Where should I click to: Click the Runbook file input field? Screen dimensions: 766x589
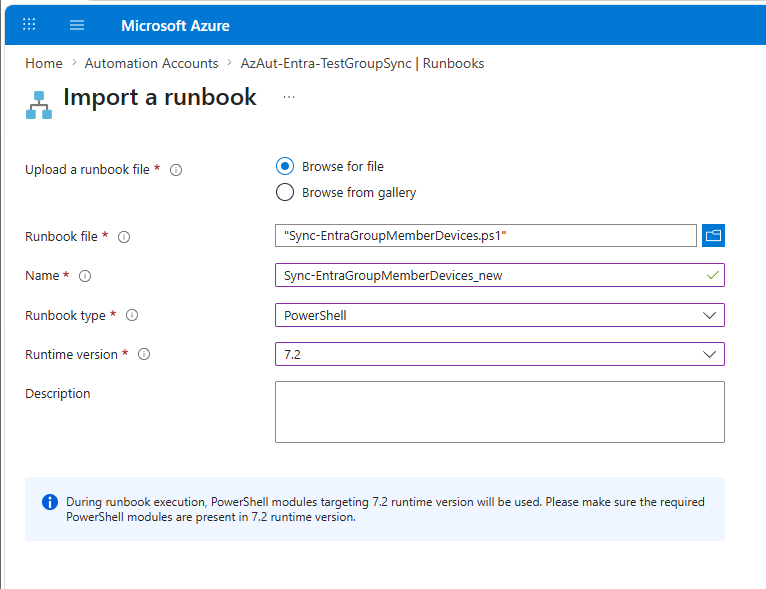click(486, 235)
